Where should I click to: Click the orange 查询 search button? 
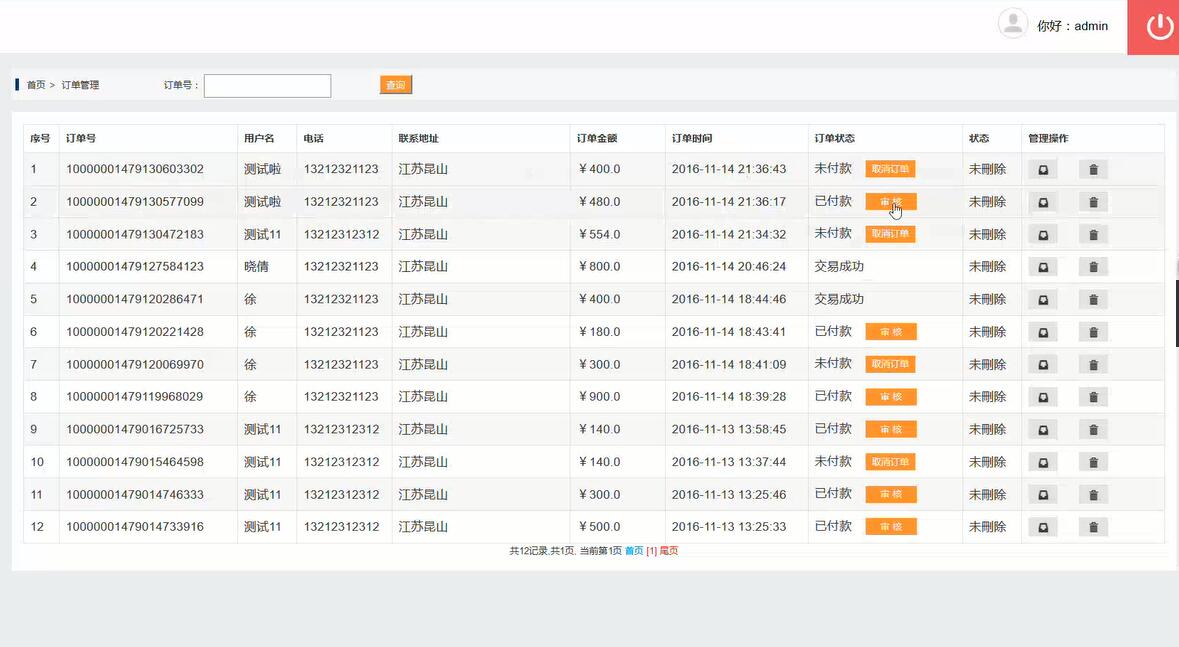(396, 85)
